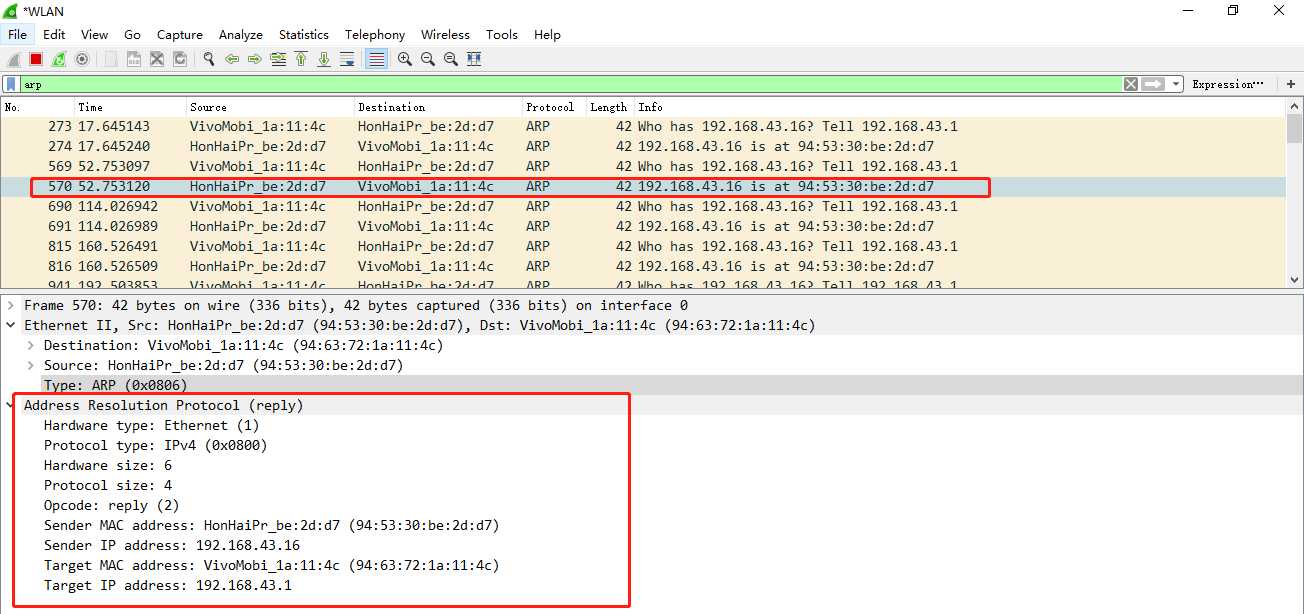Click the display filter bookmark icon
Image resolution: width=1304 pixels, height=614 pixels.
point(11,84)
